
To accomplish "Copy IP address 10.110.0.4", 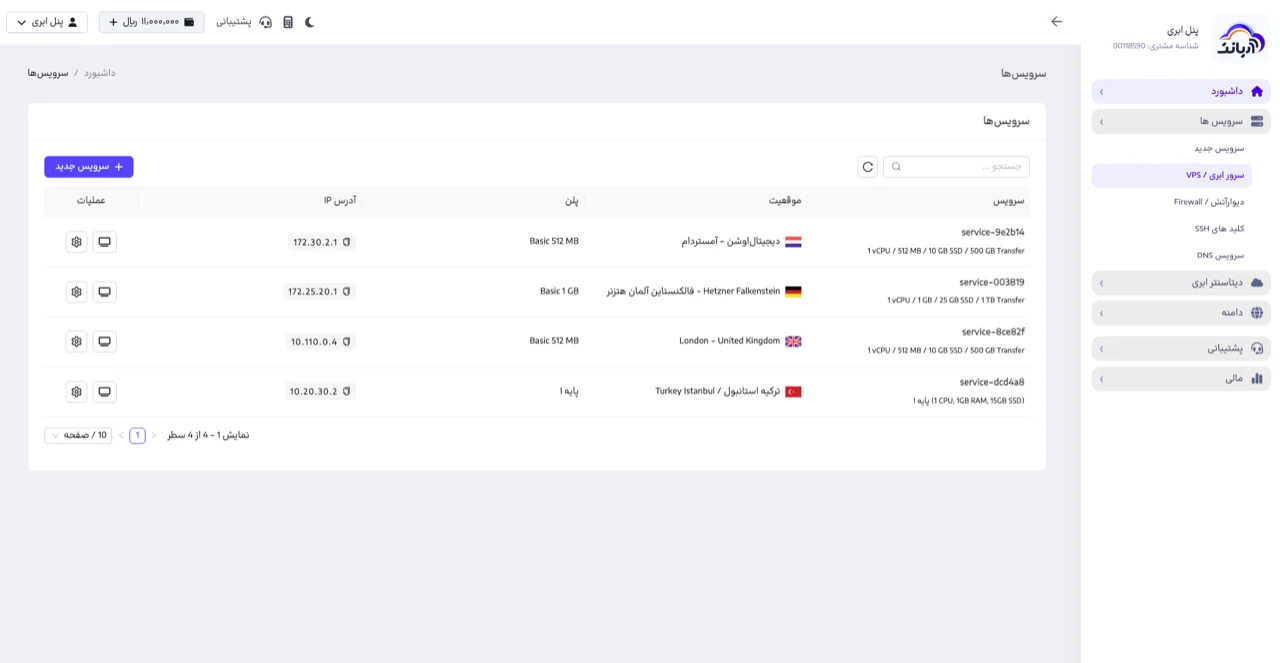I will click(347, 342).
